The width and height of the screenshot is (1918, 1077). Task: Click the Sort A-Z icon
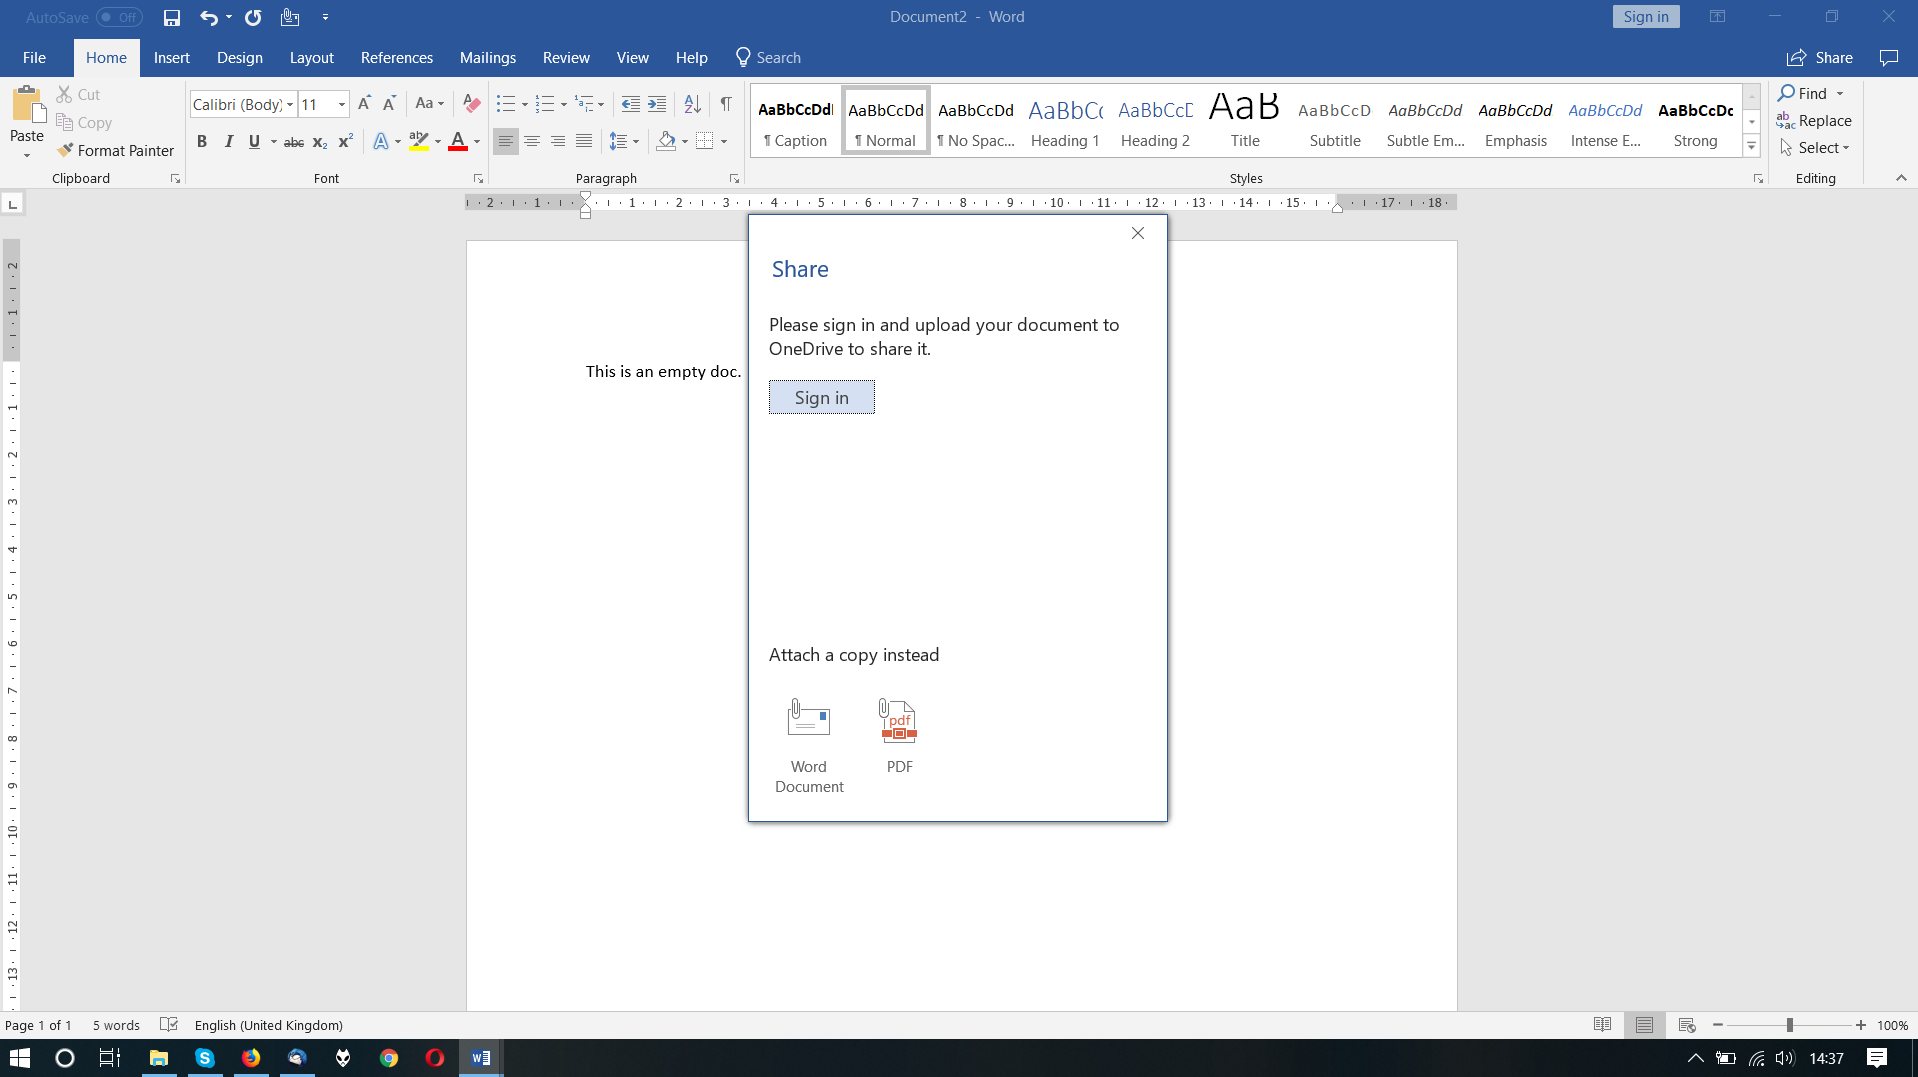[x=692, y=104]
